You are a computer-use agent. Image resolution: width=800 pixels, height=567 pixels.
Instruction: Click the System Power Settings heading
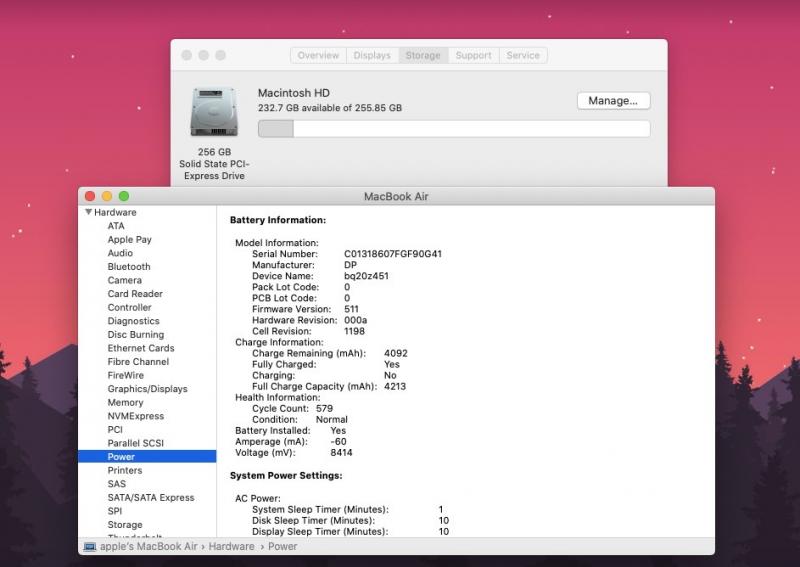click(x=286, y=476)
